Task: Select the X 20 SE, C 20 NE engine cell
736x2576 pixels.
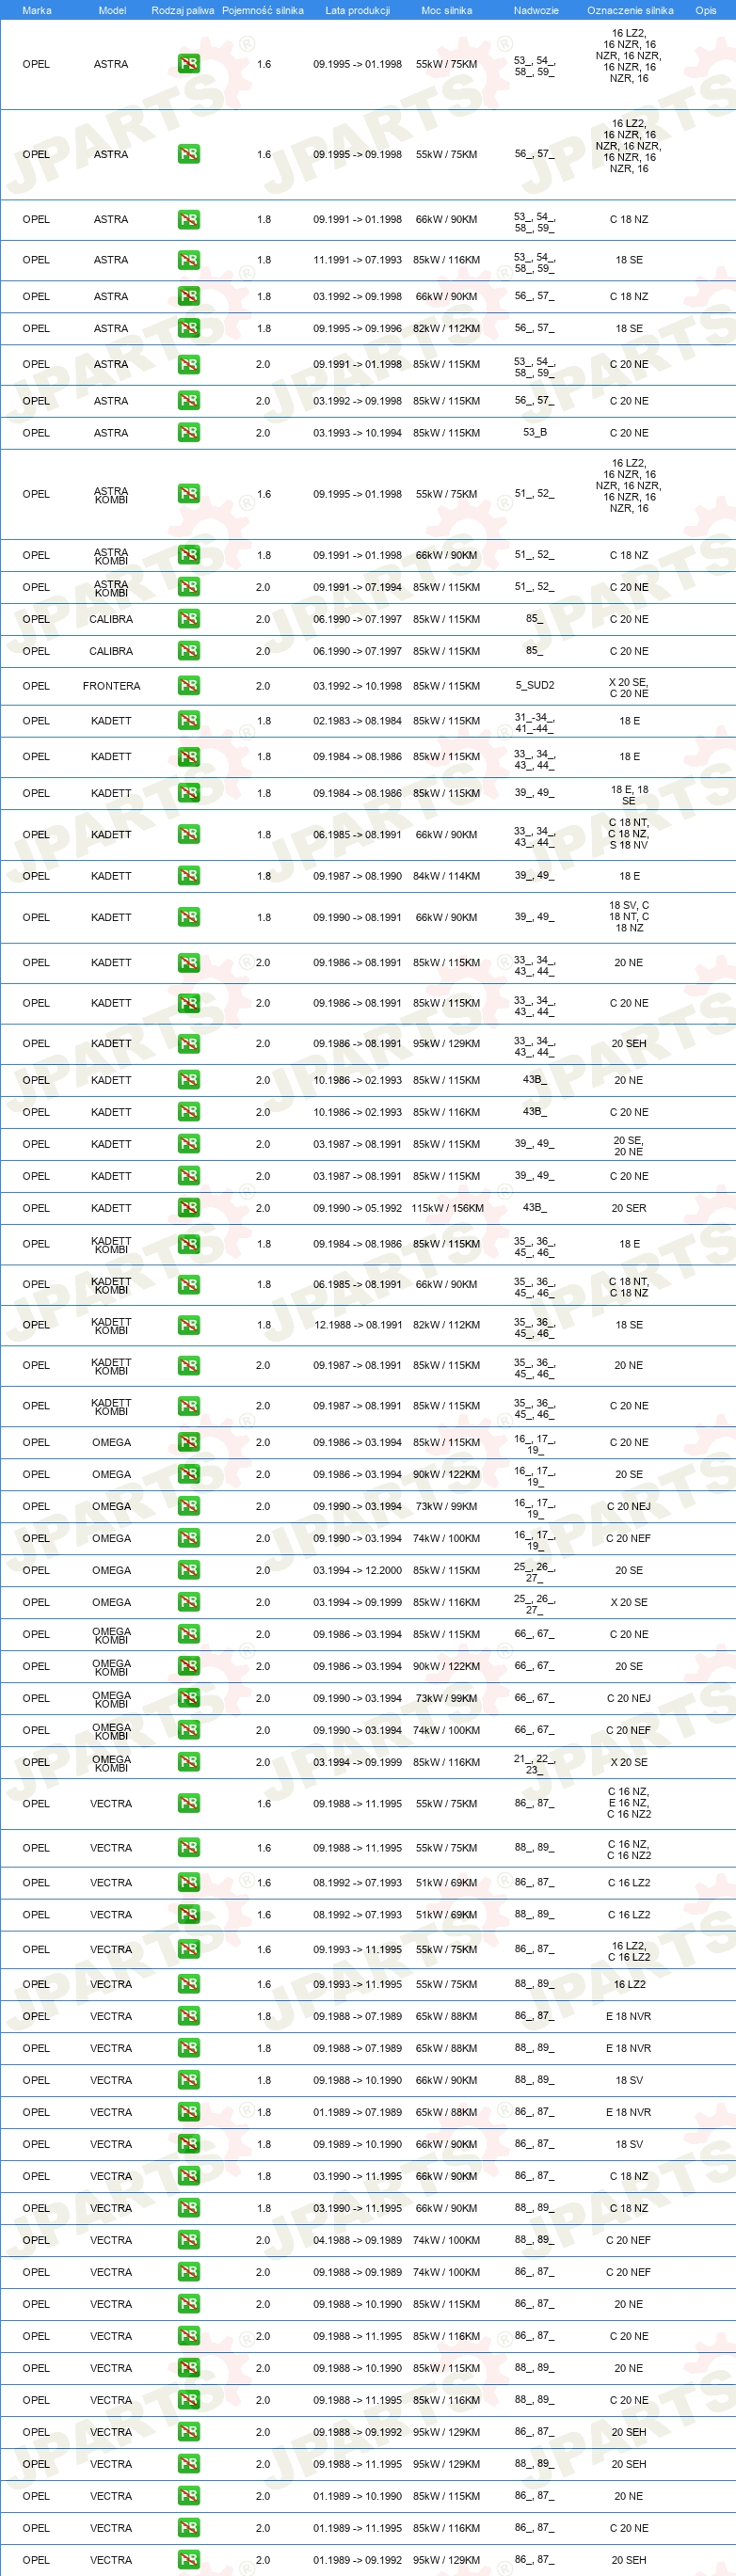Action: coord(629,687)
